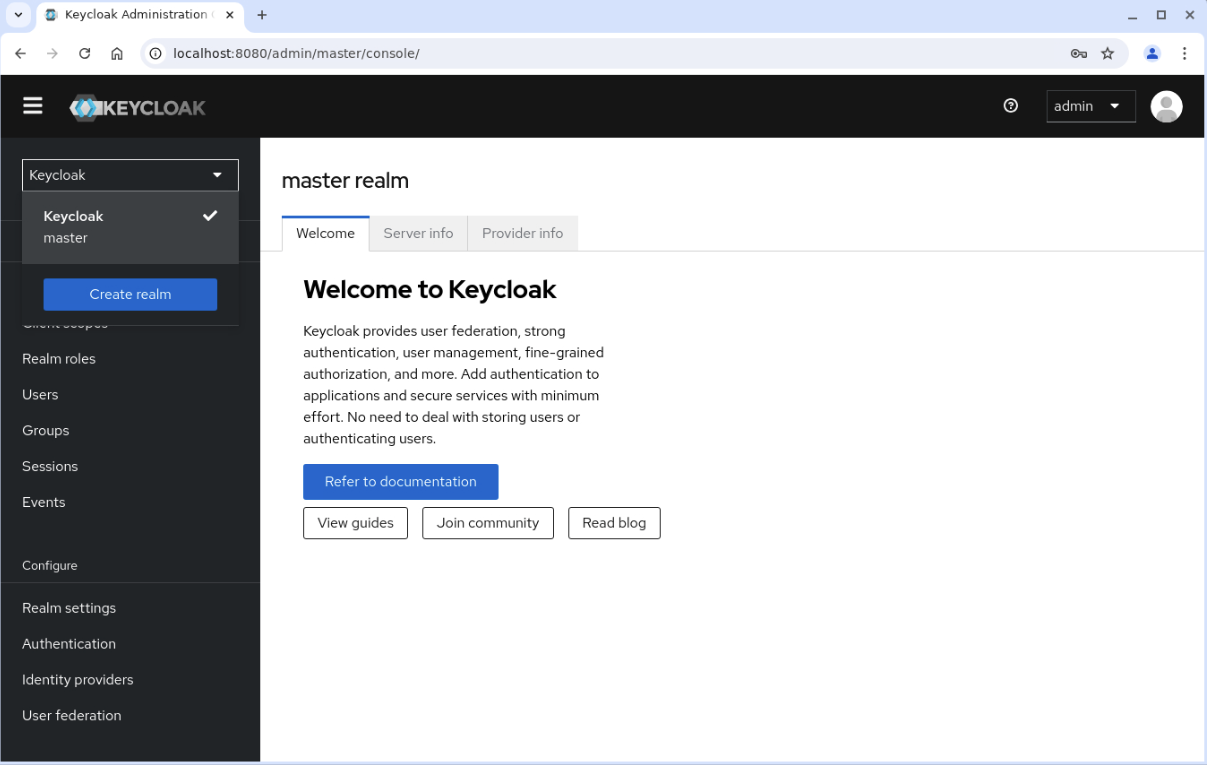Click the Create realm button

(x=130, y=294)
